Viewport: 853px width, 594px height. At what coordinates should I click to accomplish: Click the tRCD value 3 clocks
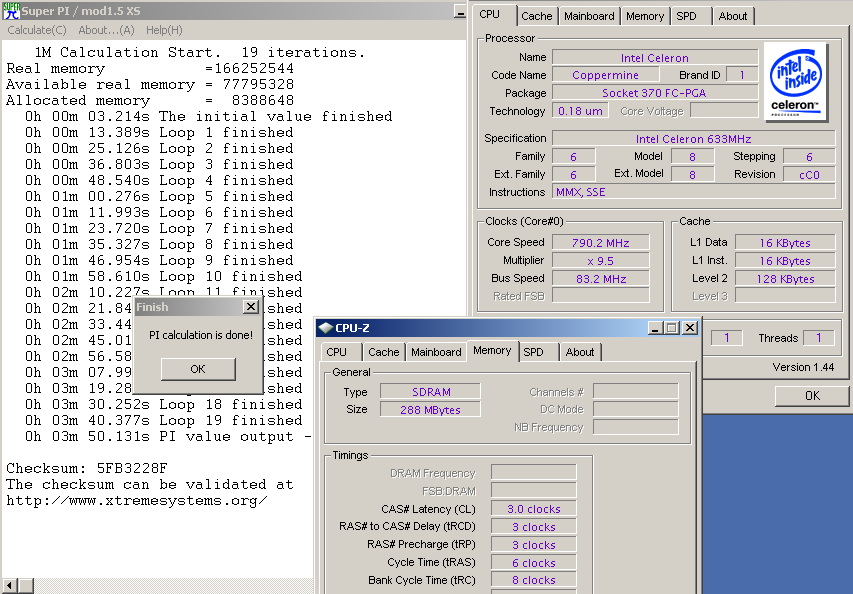point(534,527)
